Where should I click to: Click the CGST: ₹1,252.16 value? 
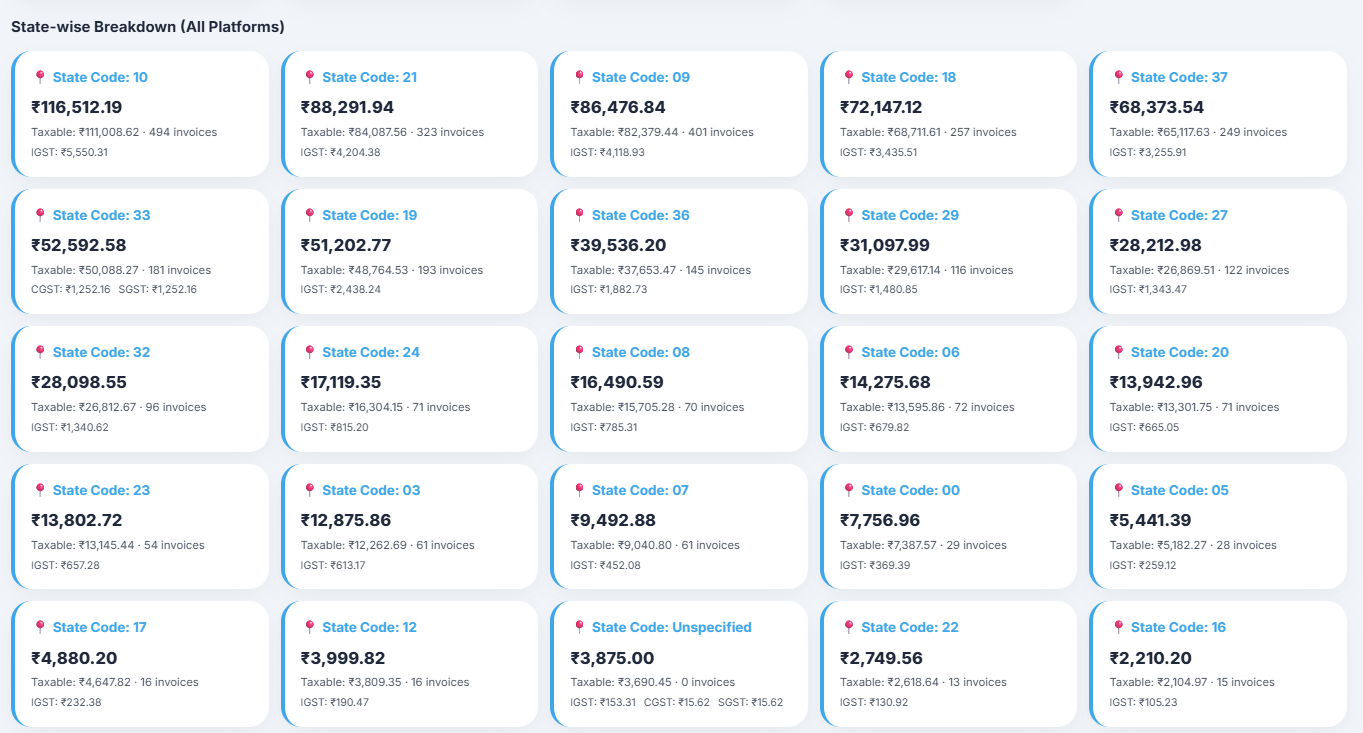(71, 290)
